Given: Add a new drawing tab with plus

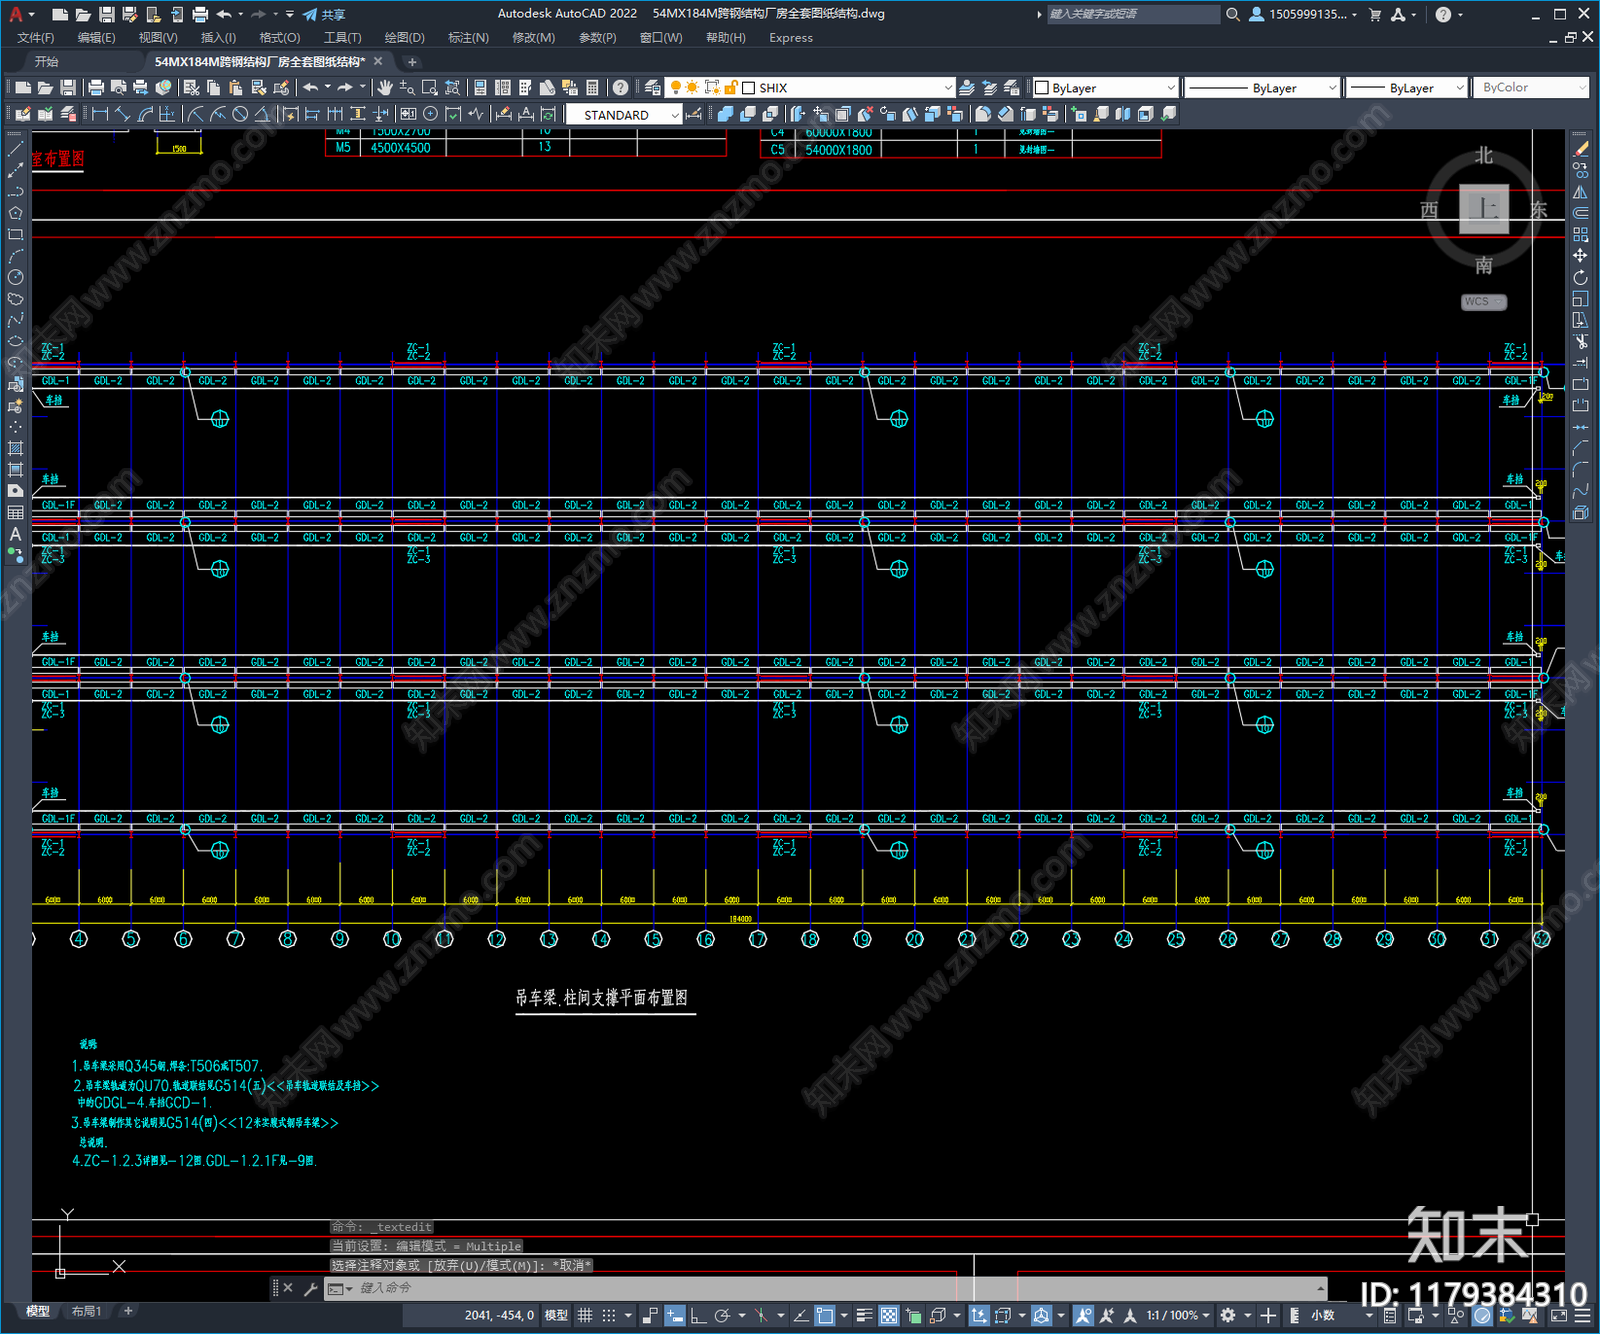Looking at the screenshot, I should 412,62.
